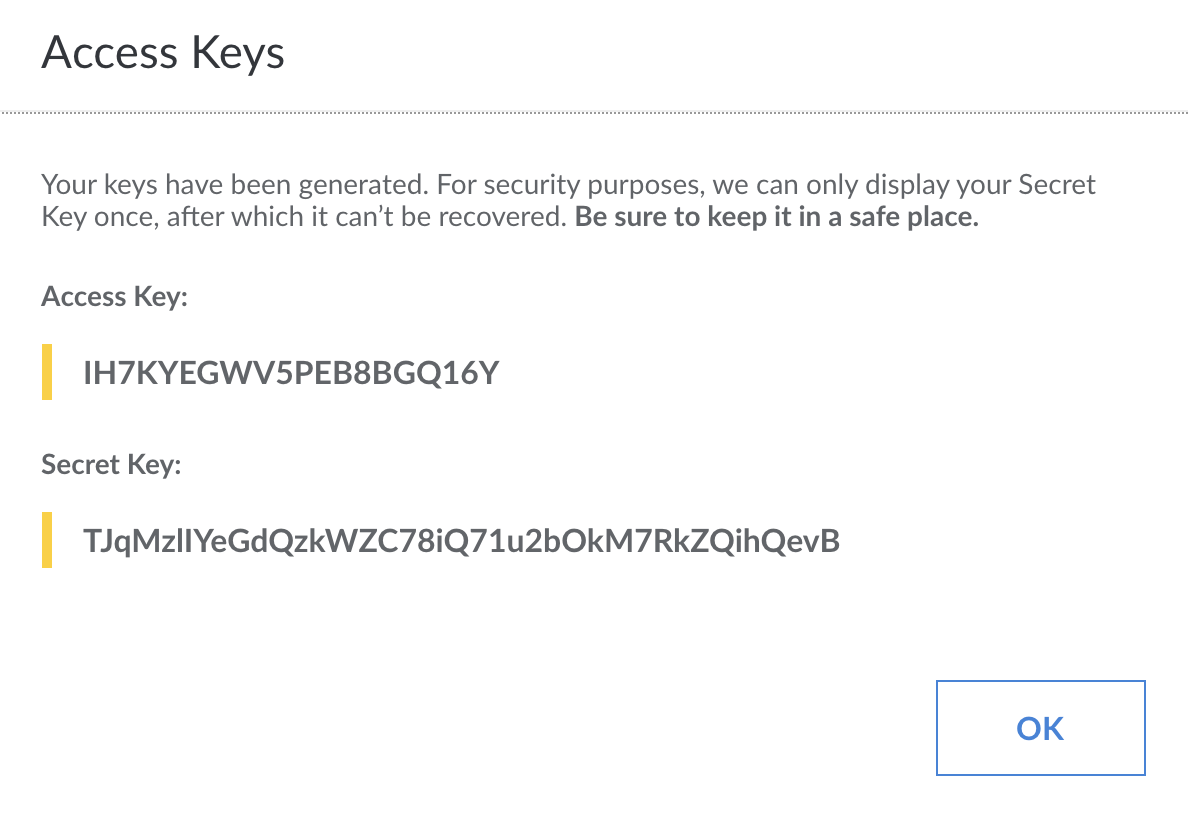This screenshot has height=818, width=1188.
Task: Click the "Access Key:" label
Action: (114, 297)
